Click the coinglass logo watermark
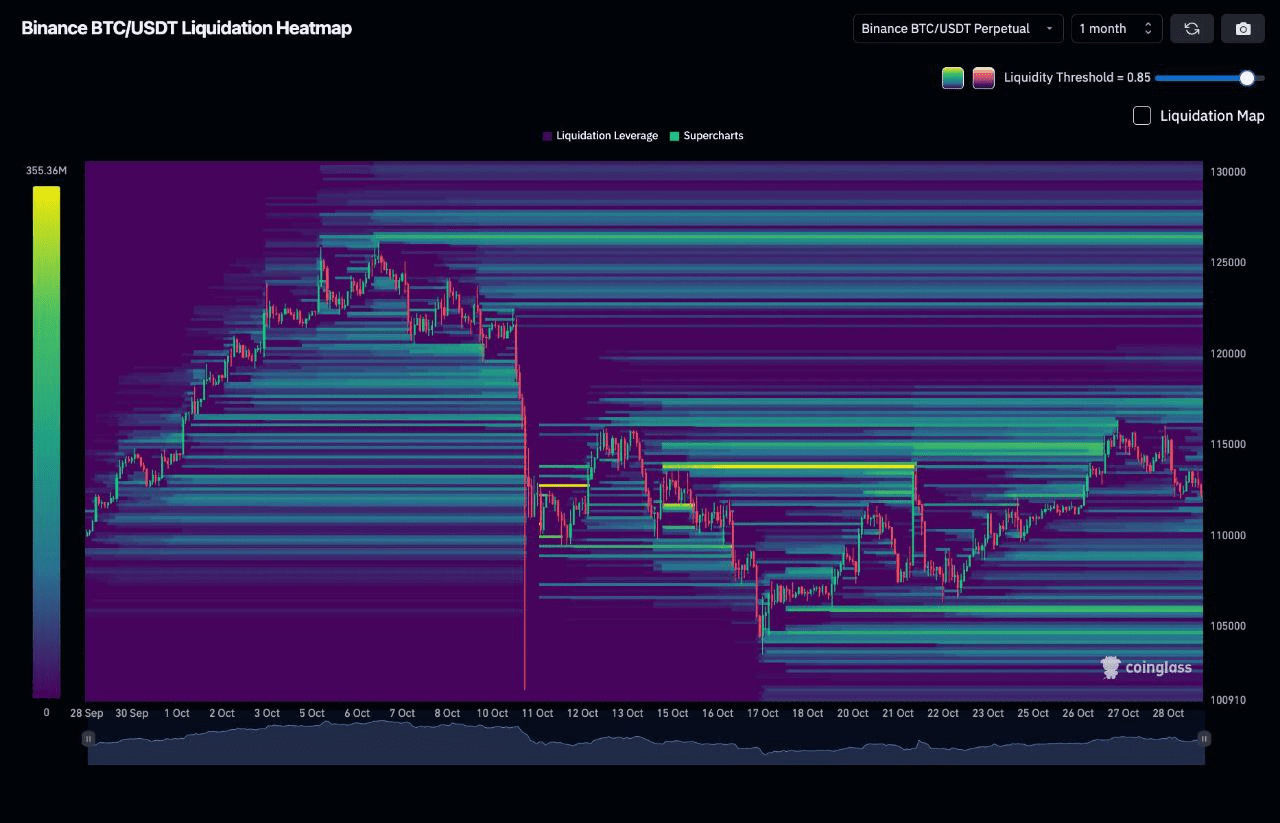Viewport: 1280px width, 823px height. pos(1146,667)
